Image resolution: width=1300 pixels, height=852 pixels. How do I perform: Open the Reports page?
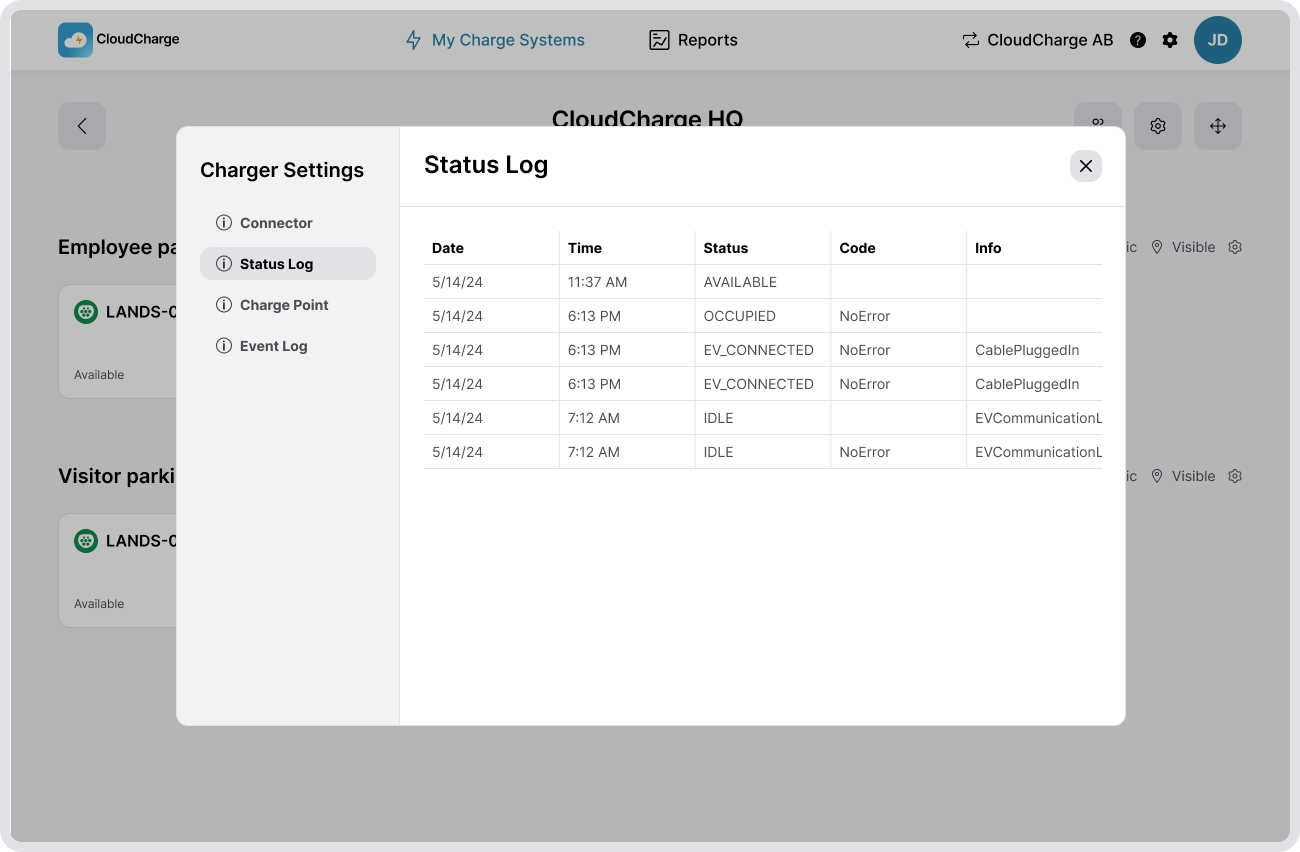coord(693,40)
